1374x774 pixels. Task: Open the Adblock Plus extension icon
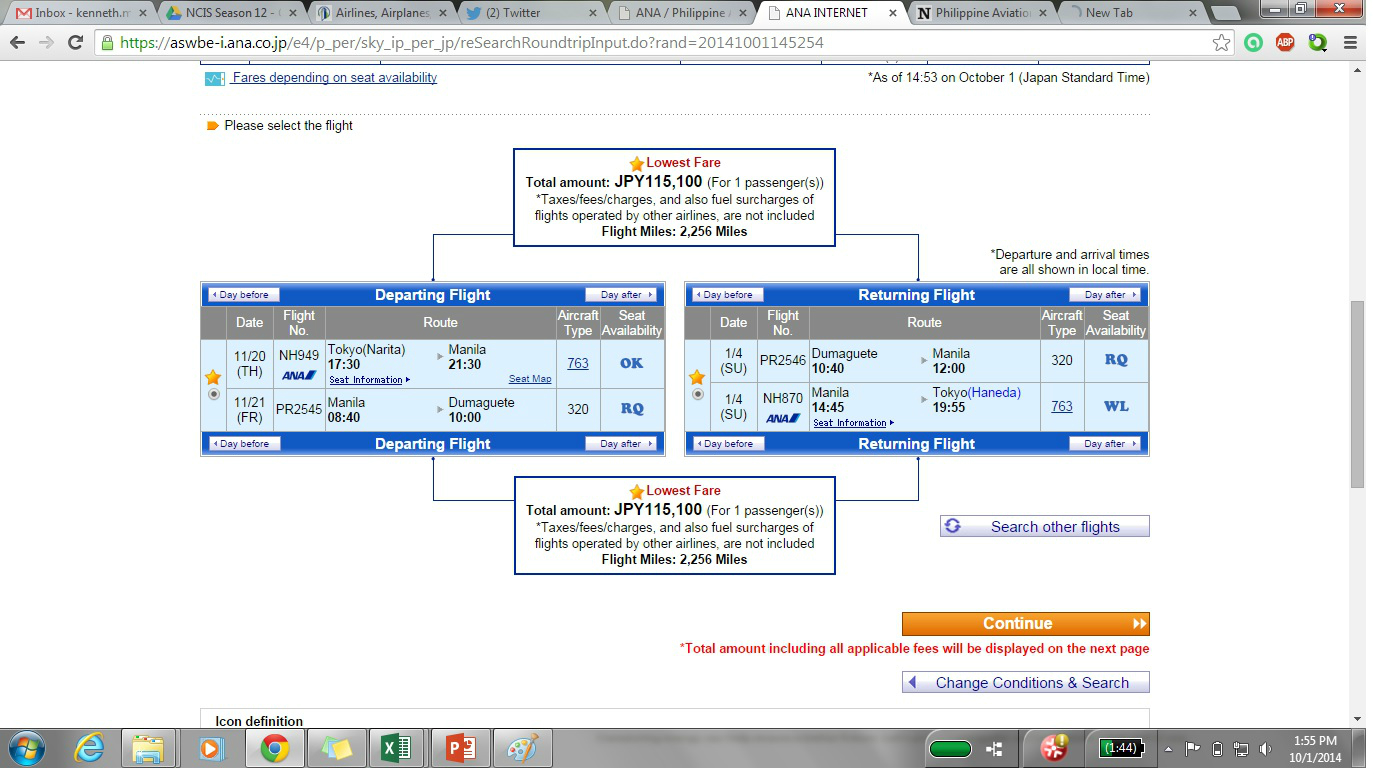[1285, 43]
